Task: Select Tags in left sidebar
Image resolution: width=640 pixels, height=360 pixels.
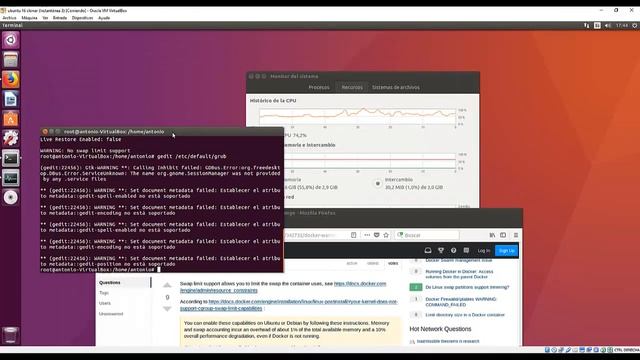Action: [x=104, y=293]
